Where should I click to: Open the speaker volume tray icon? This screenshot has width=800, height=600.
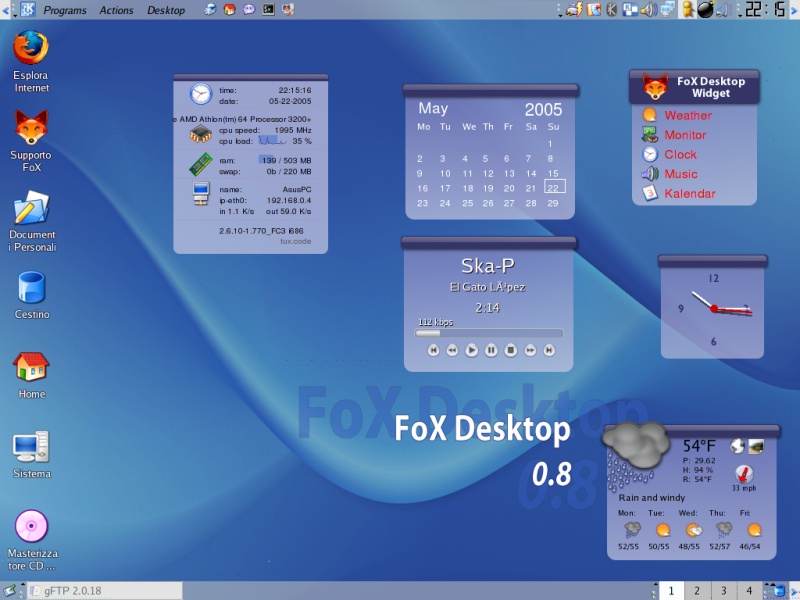[649, 9]
